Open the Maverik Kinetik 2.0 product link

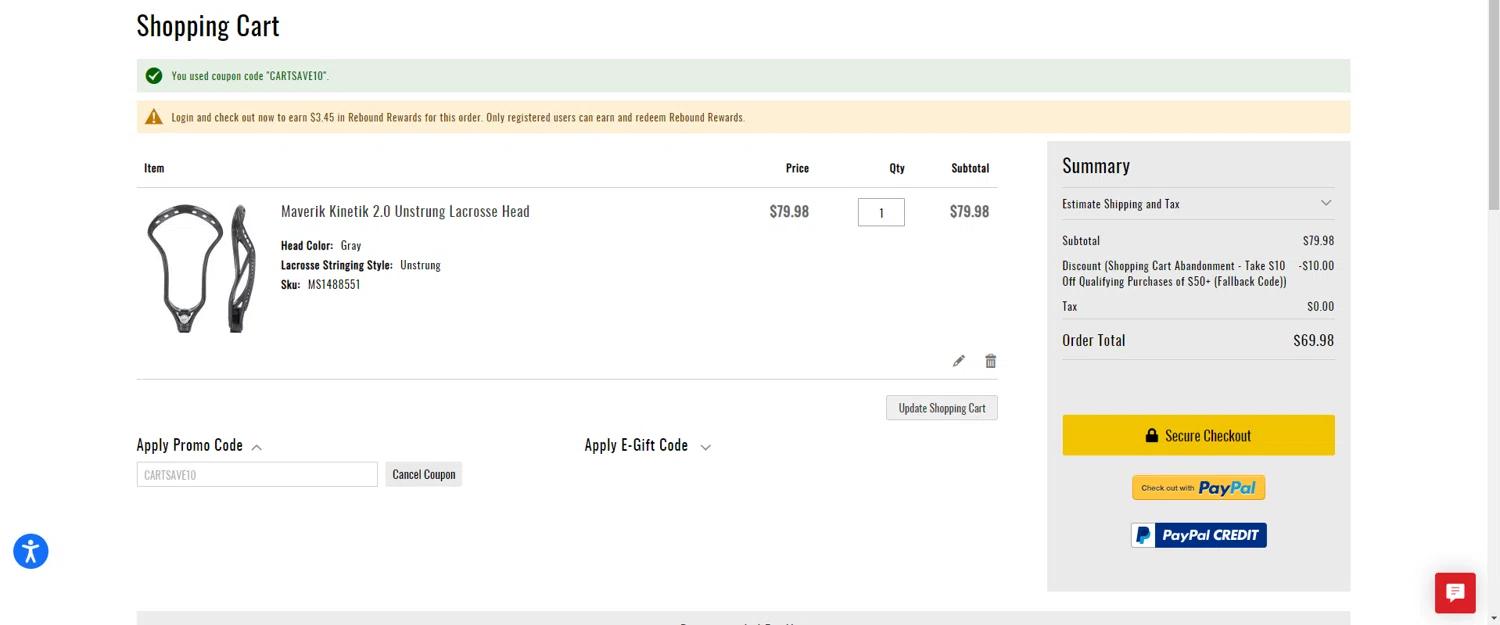point(405,211)
